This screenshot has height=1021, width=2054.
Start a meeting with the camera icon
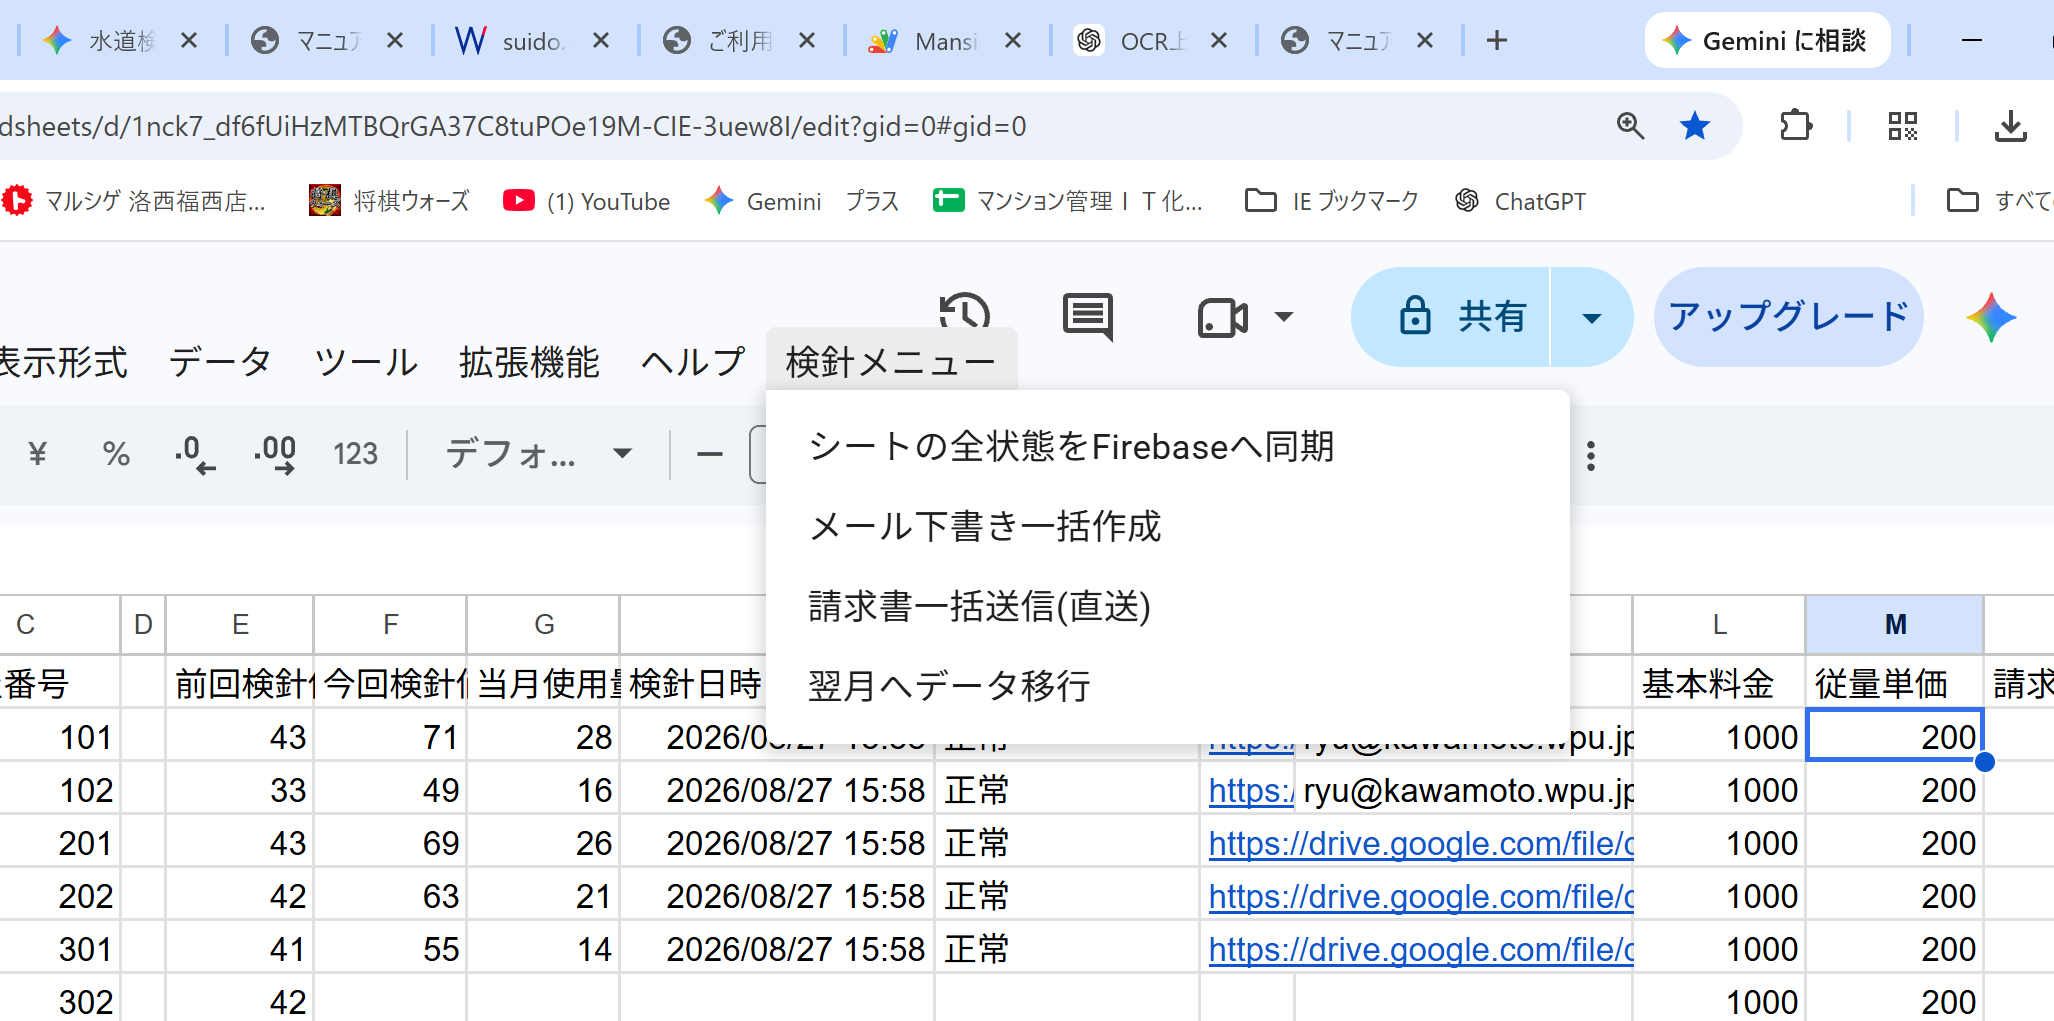click(1222, 318)
